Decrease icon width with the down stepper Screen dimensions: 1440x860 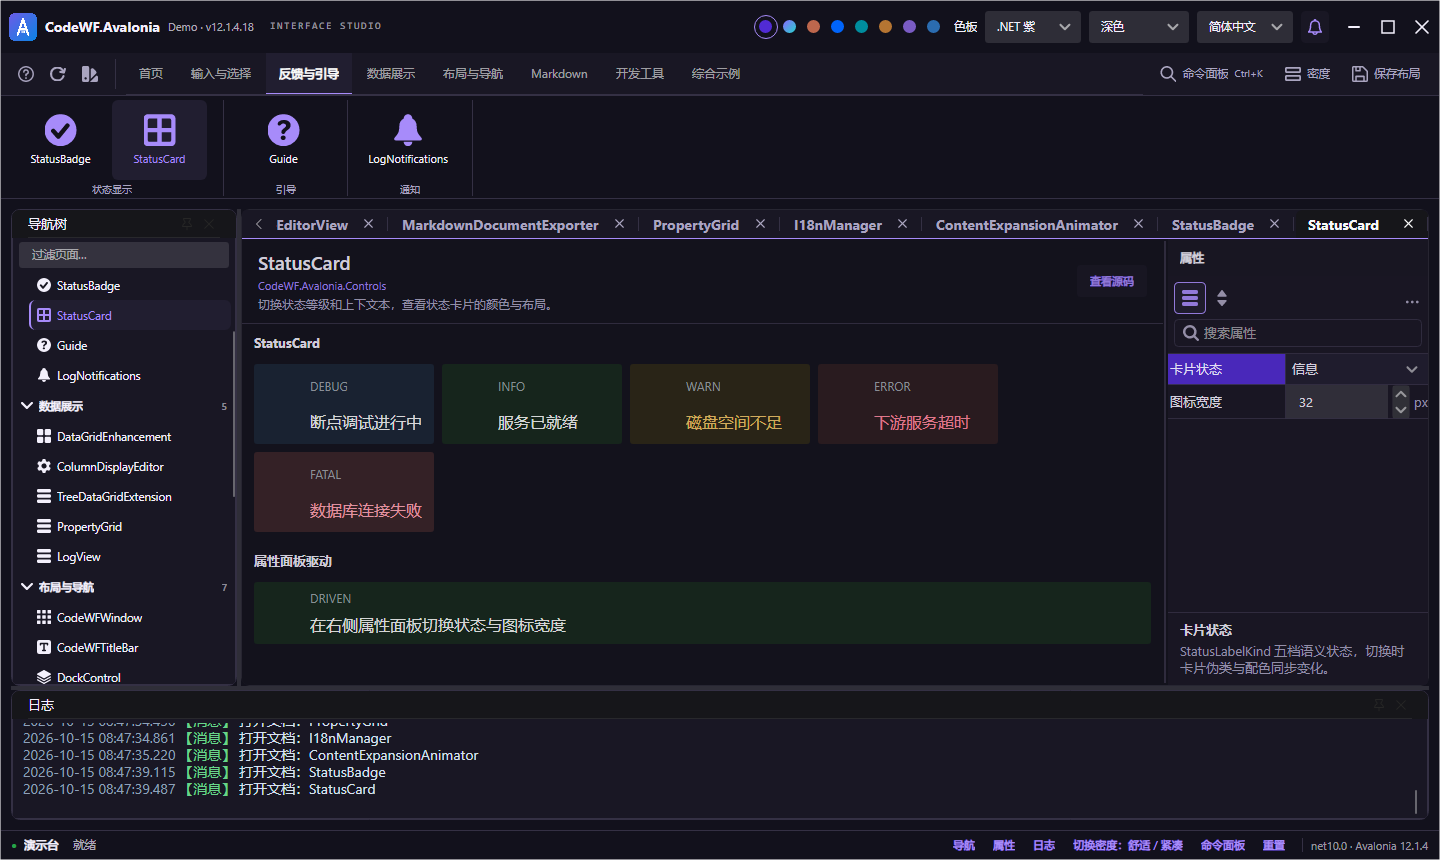click(x=1401, y=410)
